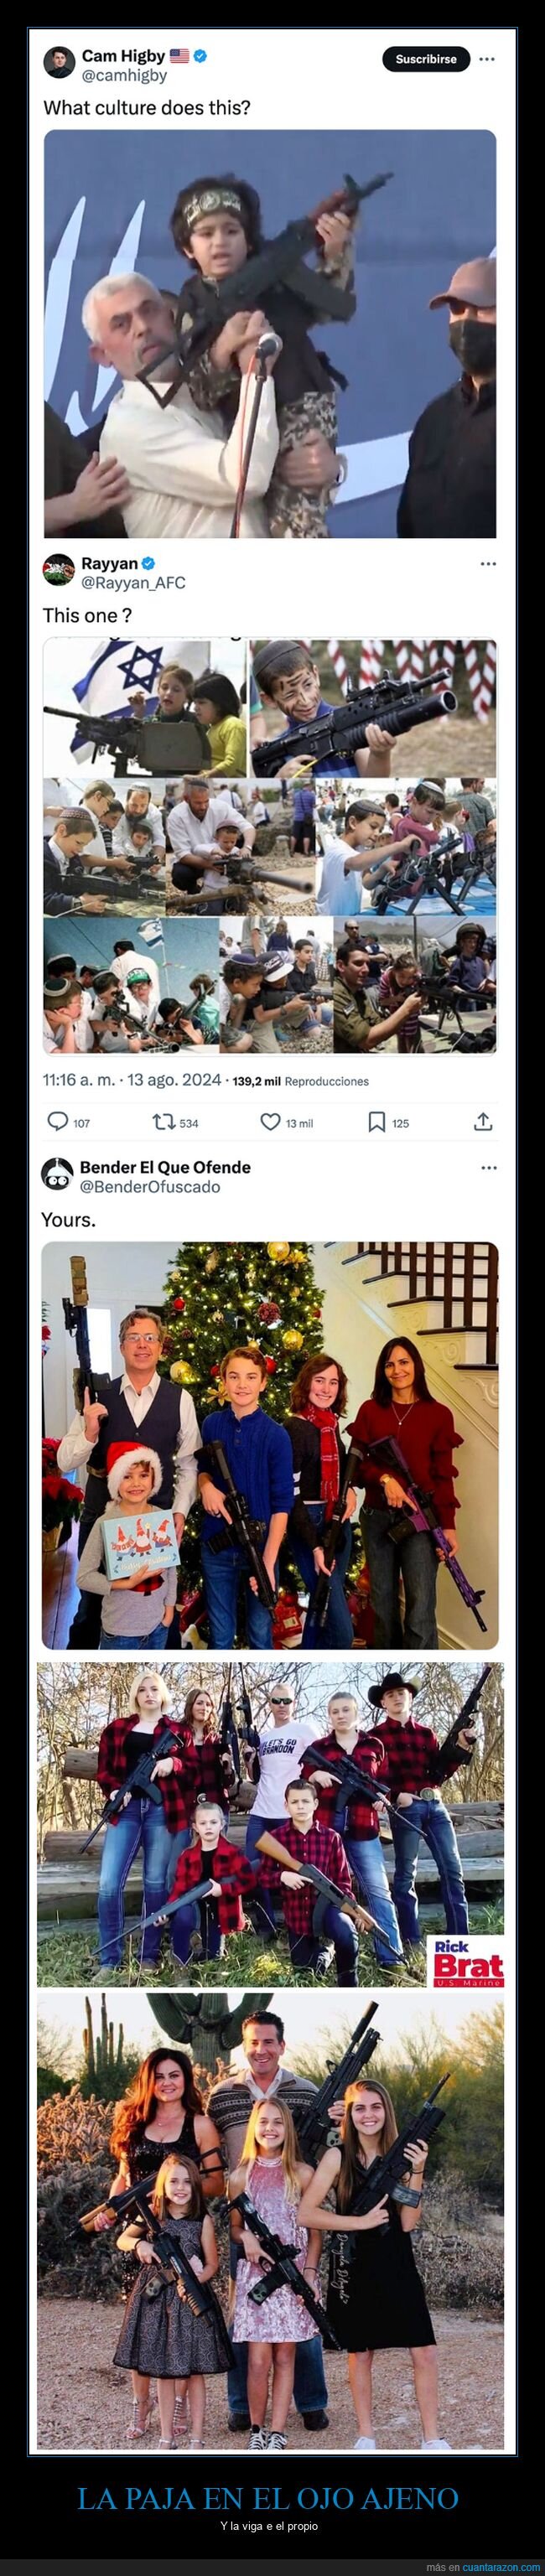Open more options on Cam Higby's tweet
Viewport: 545px width, 2576px height.
(487, 59)
